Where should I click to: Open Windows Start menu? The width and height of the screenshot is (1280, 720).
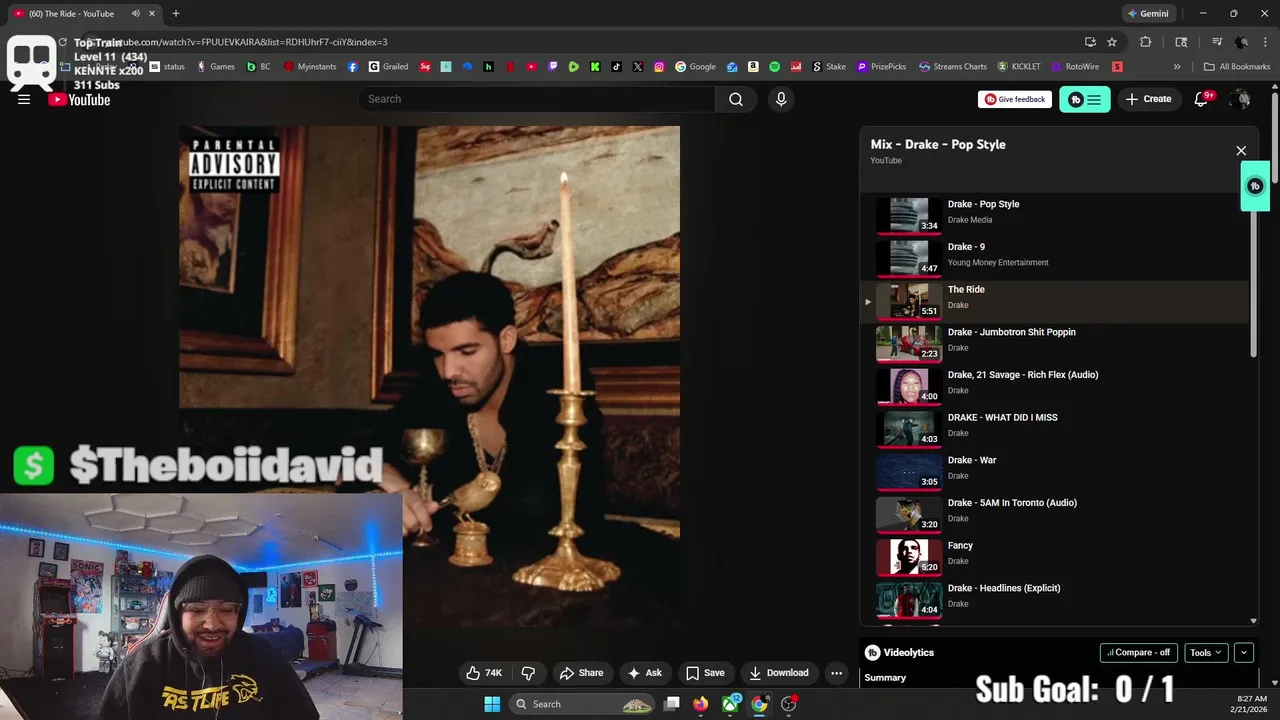coord(492,704)
